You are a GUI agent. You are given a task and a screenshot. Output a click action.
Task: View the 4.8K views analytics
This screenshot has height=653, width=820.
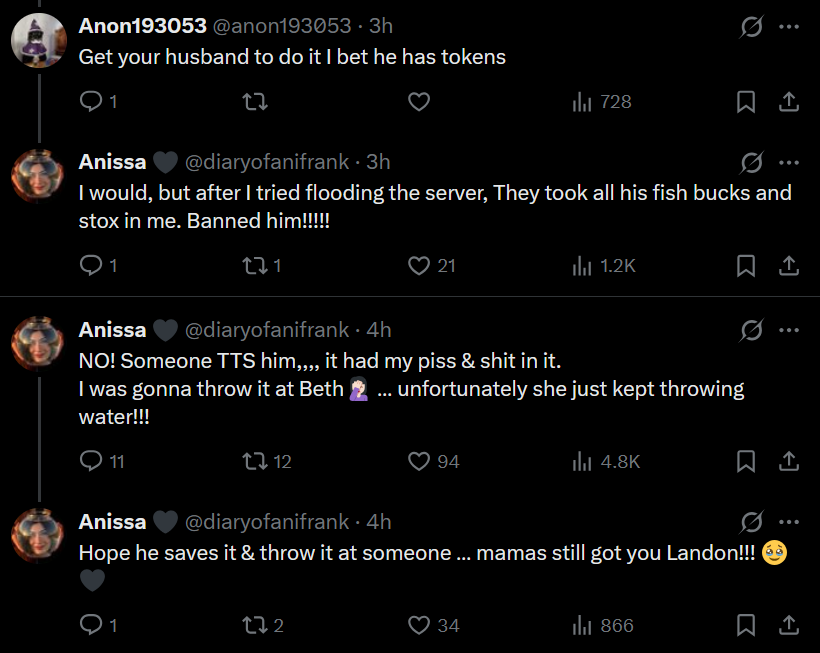pos(605,461)
